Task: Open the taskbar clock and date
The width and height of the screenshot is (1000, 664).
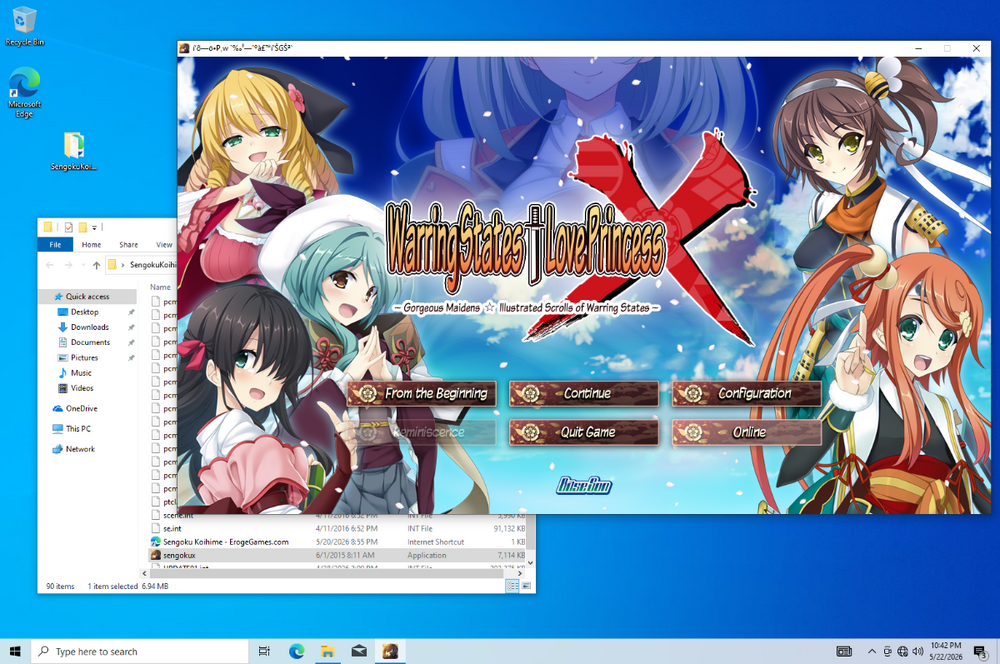Action: (x=946, y=651)
